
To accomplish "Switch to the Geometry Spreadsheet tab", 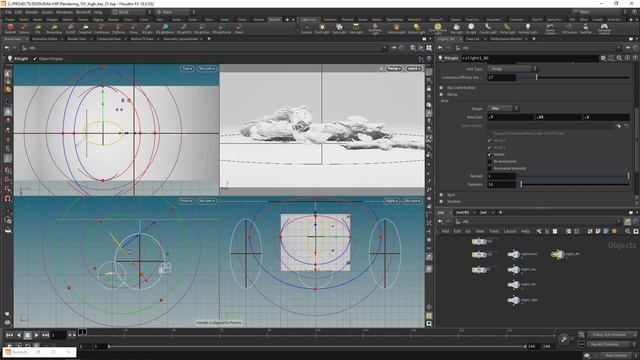I will tap(180, 39).
